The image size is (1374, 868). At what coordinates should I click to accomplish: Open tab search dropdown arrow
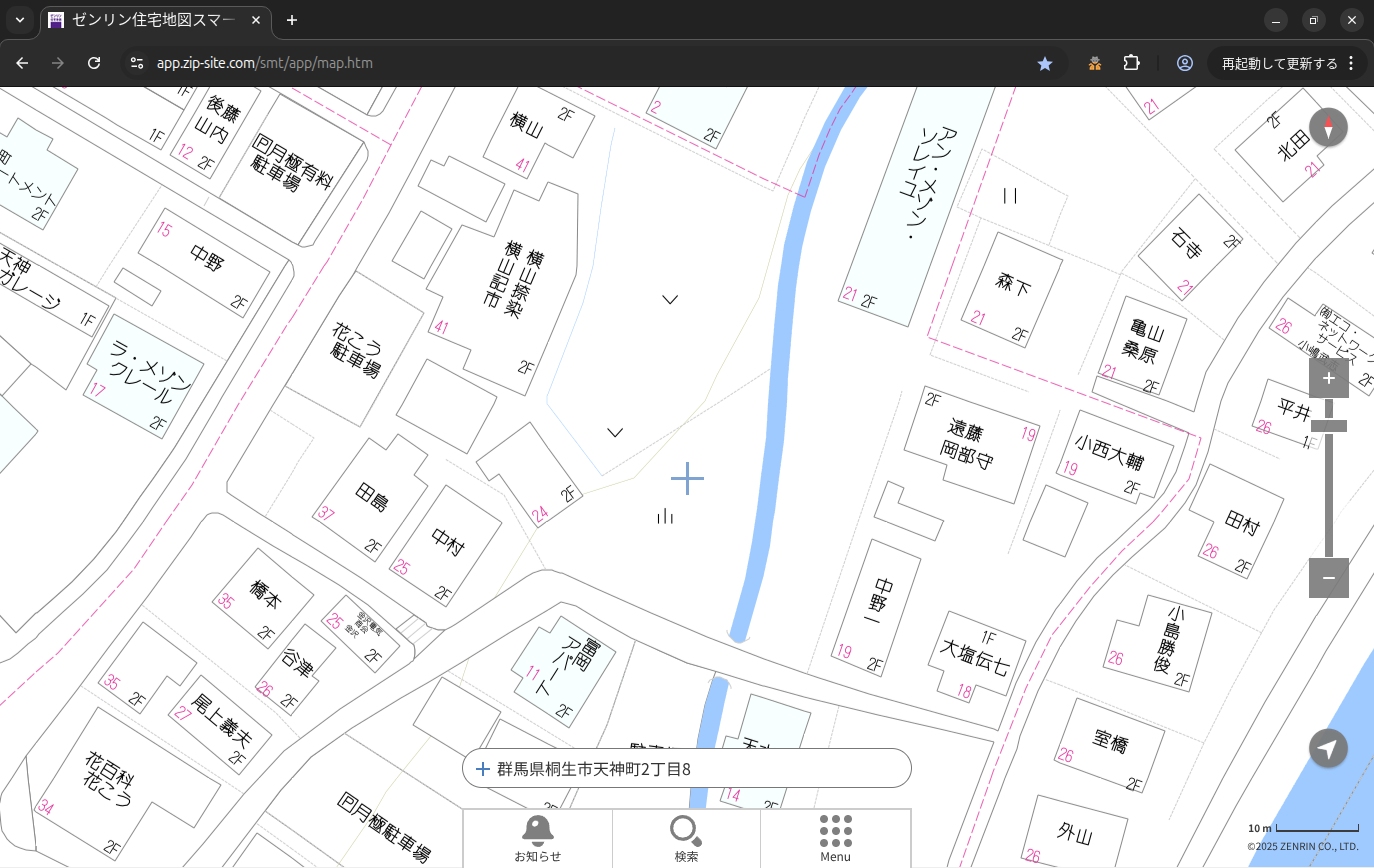click(19, 20)
